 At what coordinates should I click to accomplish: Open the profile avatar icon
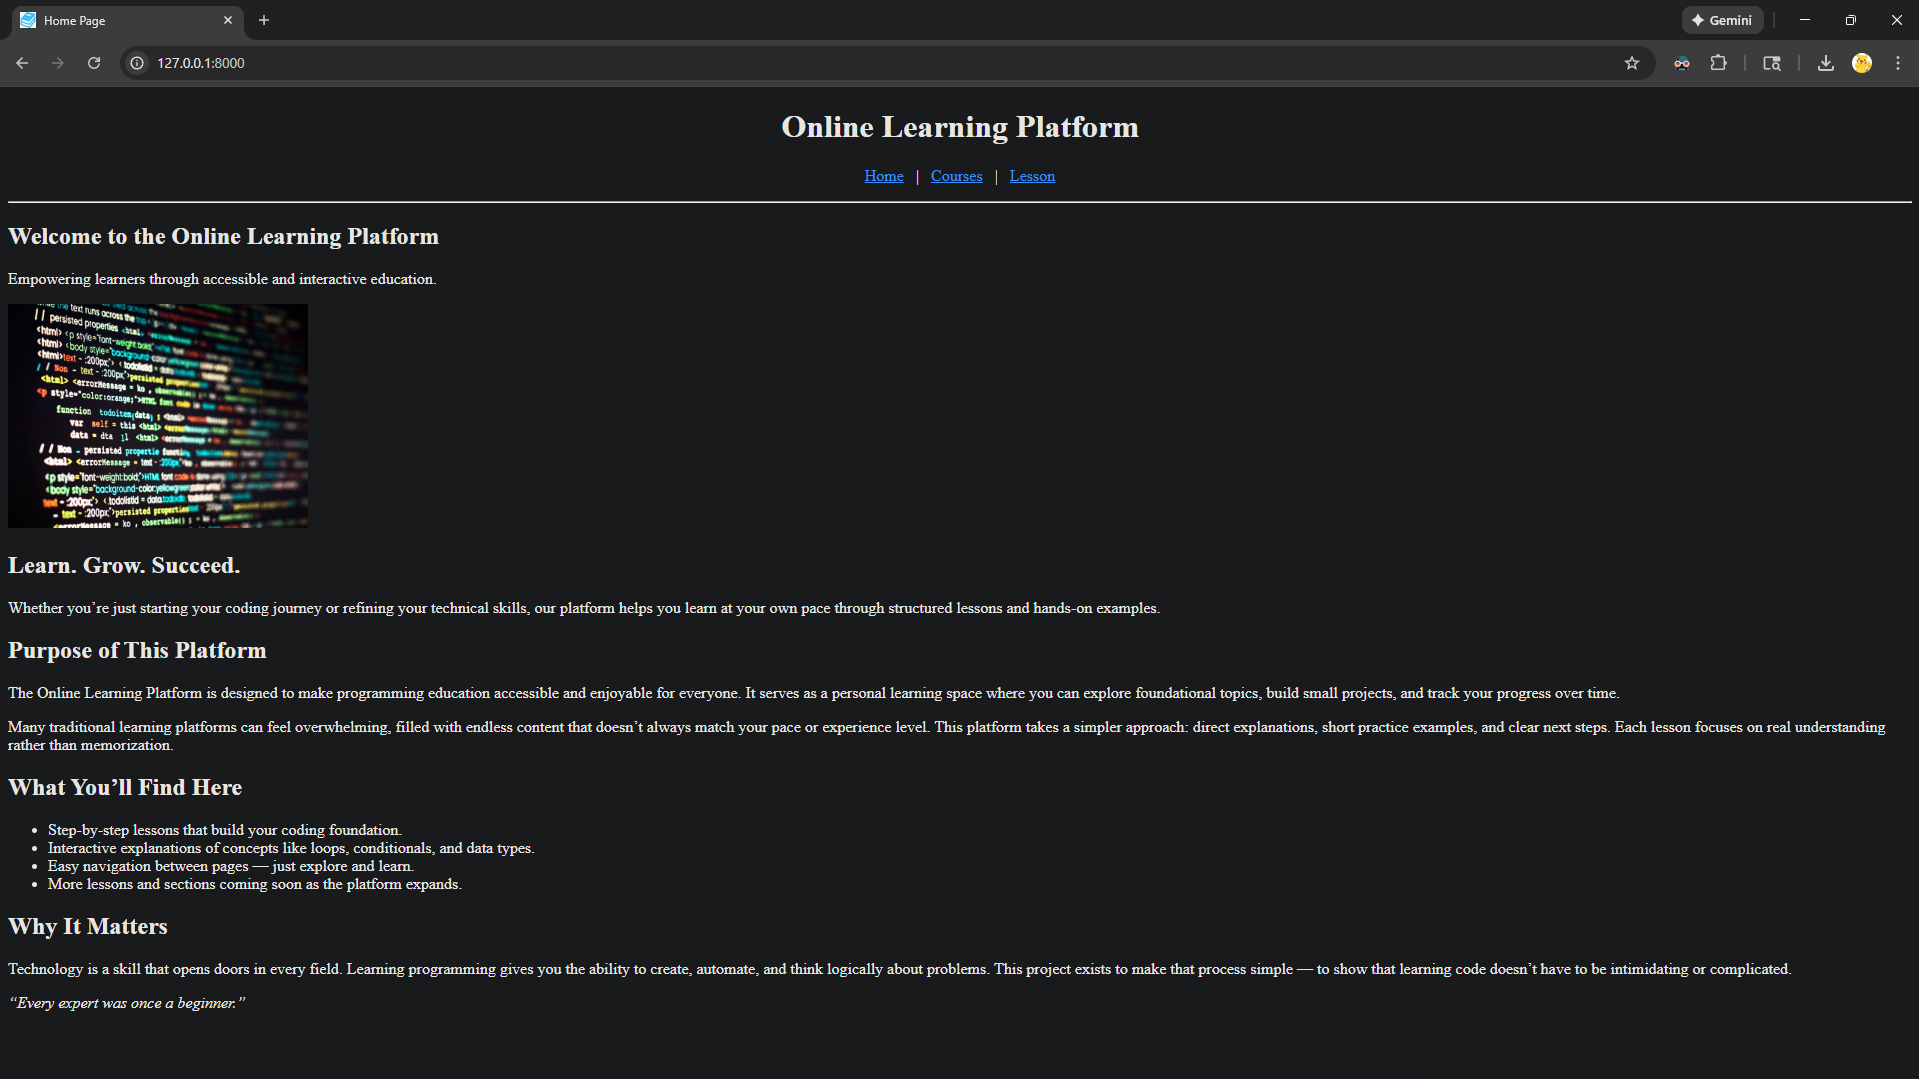(1861, 63)
